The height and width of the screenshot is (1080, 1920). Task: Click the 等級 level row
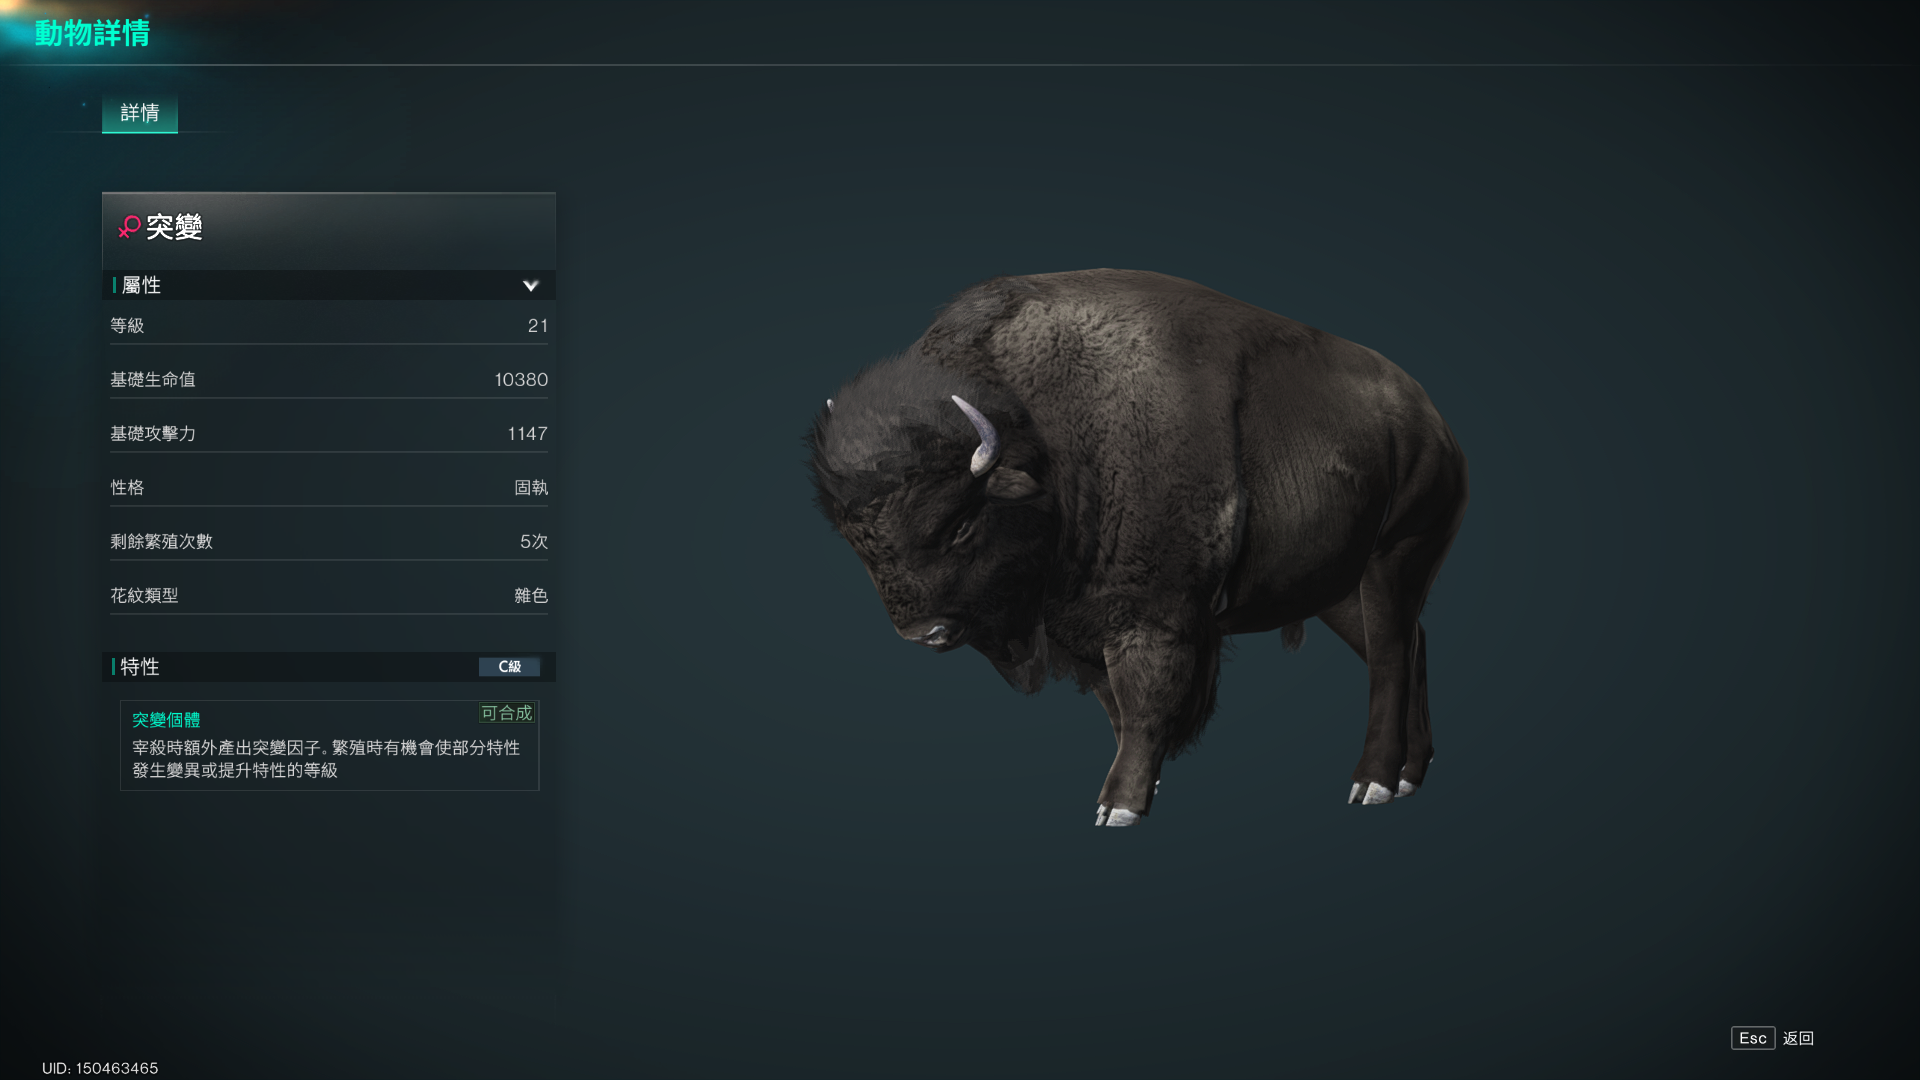[329, 326]
